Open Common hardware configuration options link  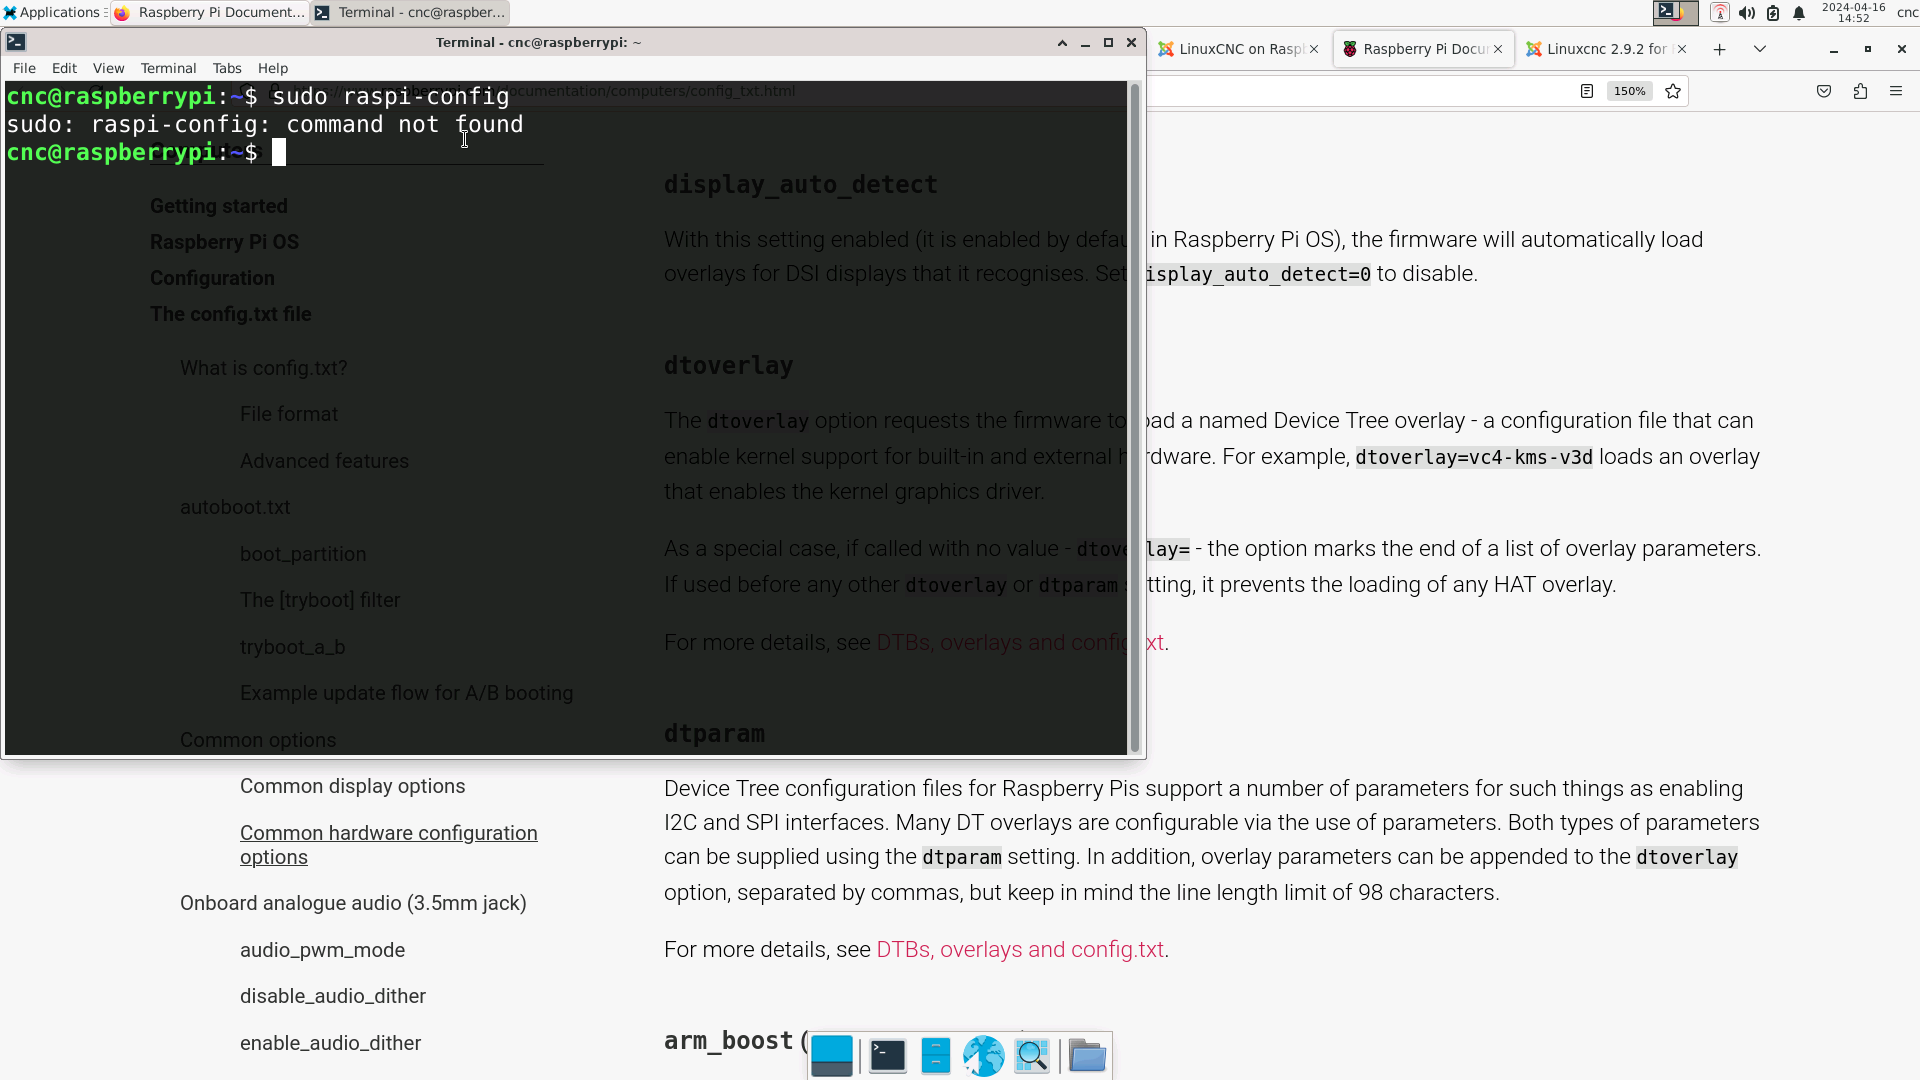coord(389,844)
